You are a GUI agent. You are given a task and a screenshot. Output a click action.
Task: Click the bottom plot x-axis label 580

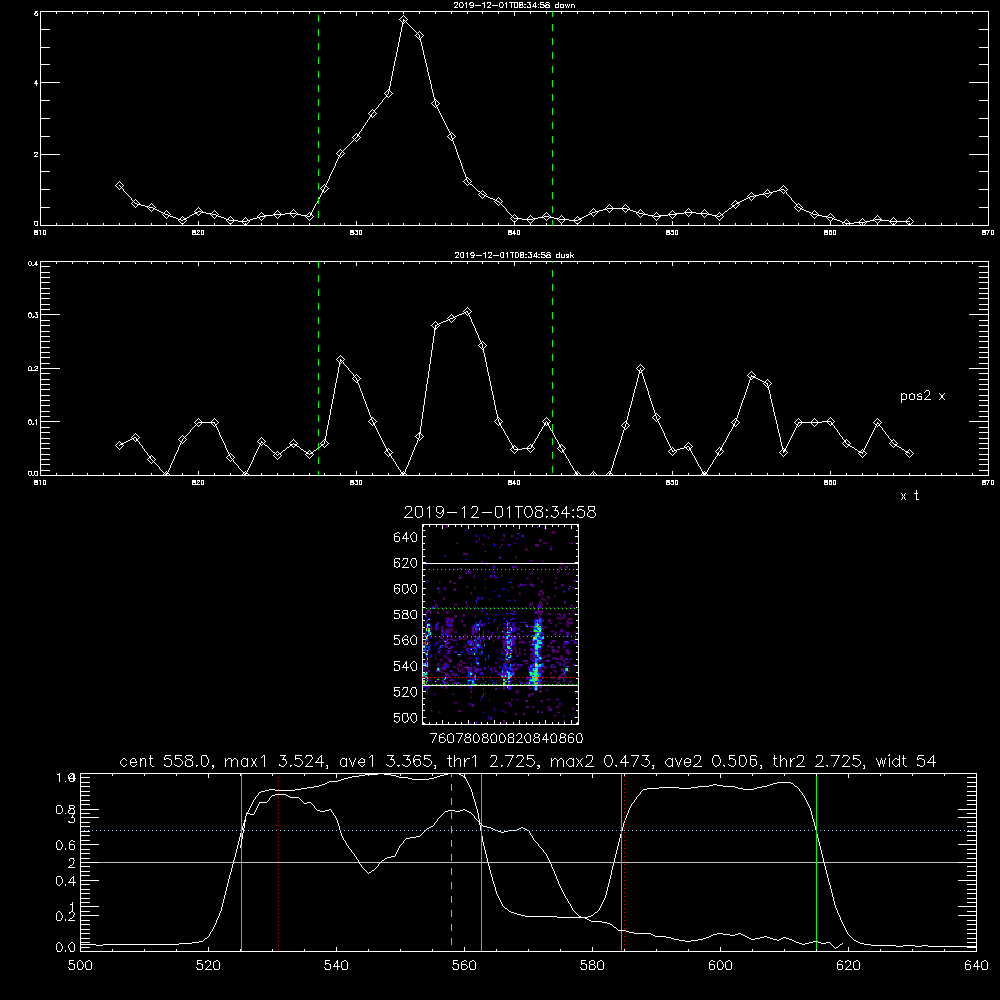592,966
